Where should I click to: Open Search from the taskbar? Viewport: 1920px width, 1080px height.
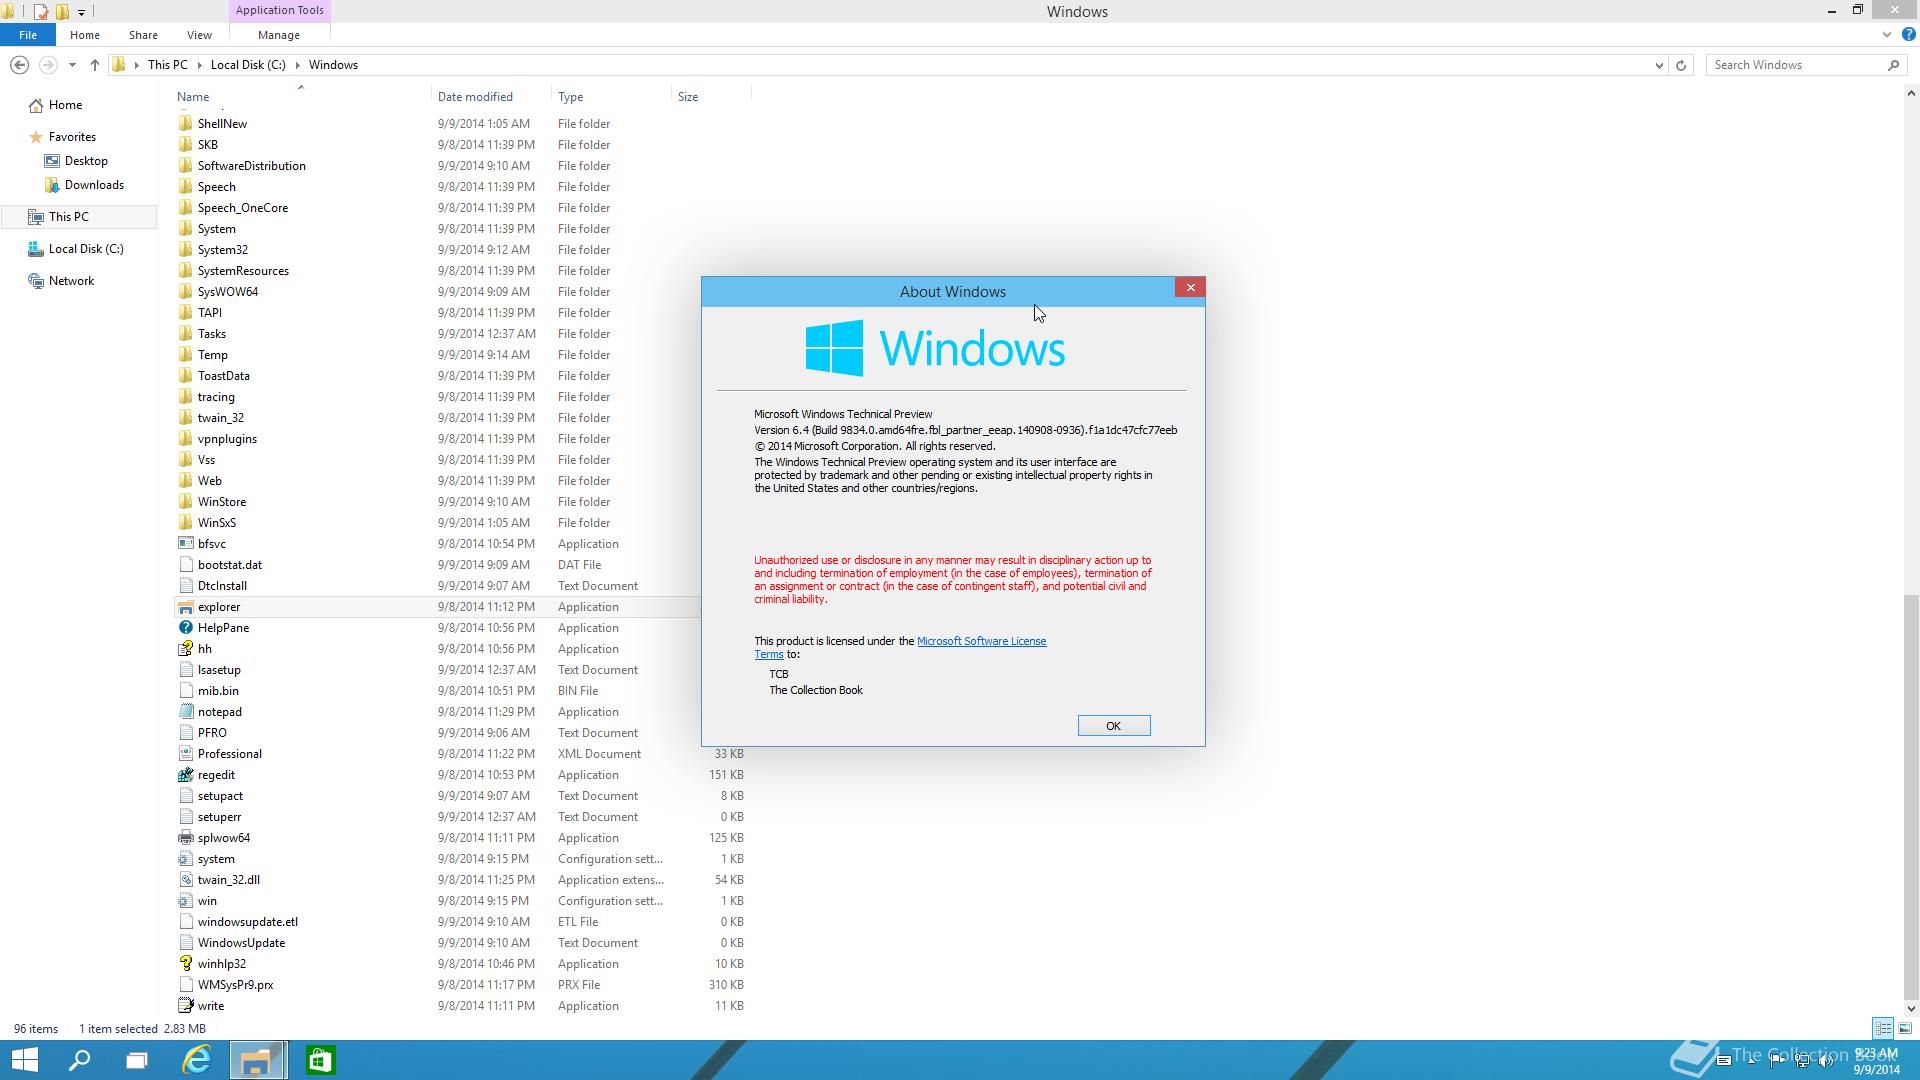coord(79,1060)
